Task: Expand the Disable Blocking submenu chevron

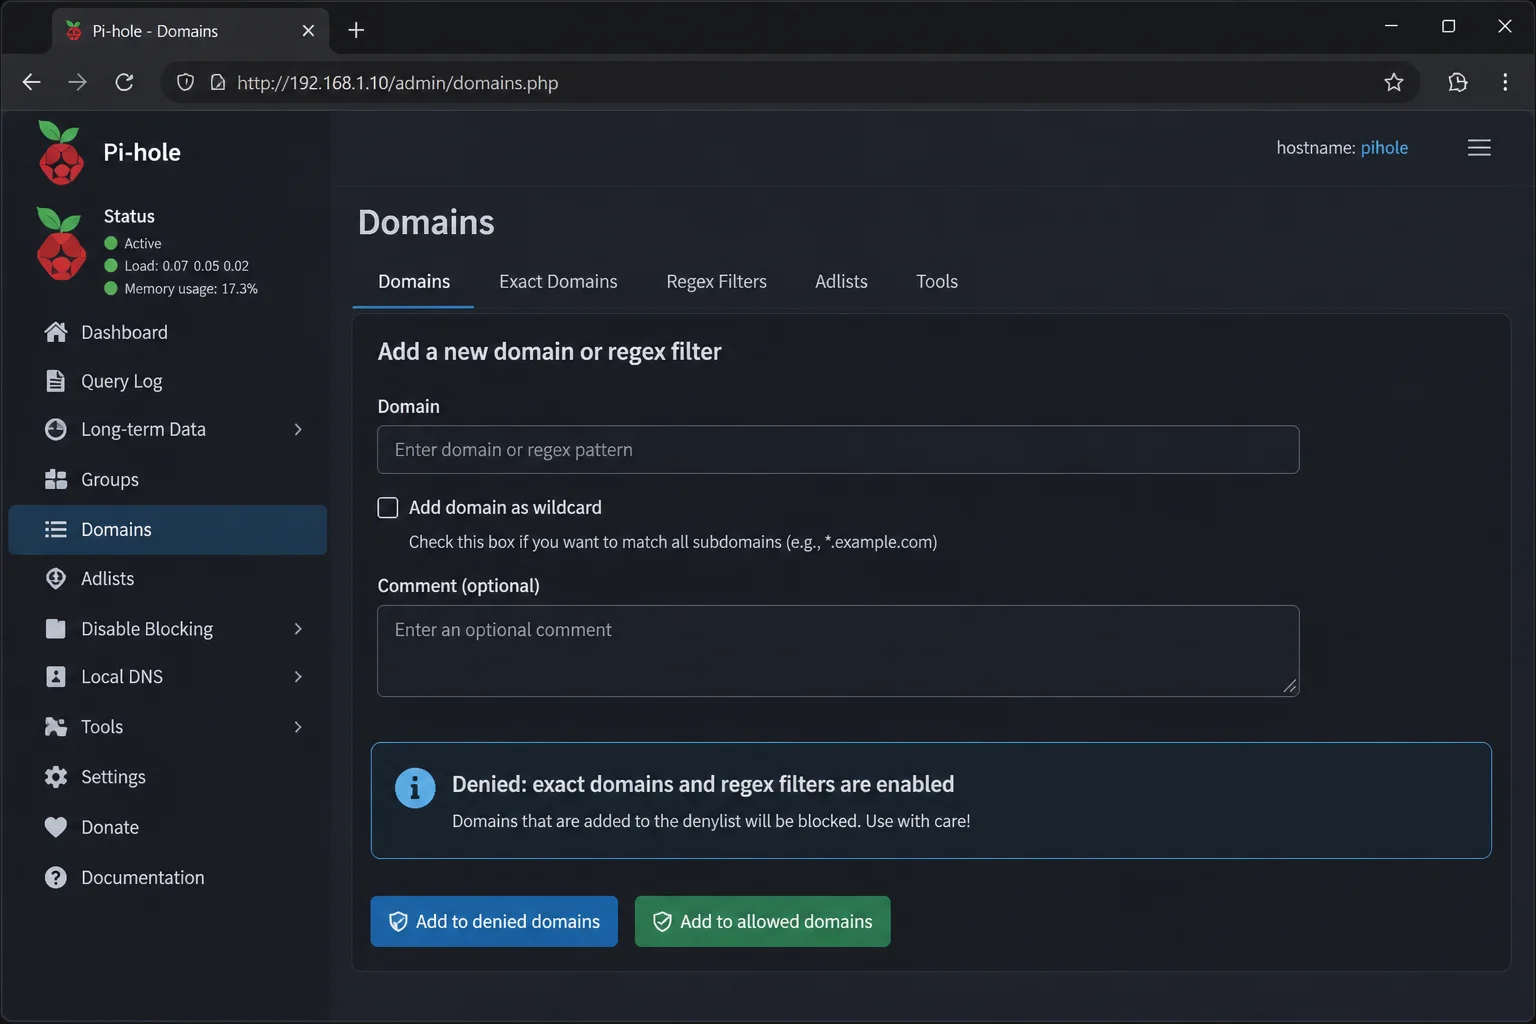Action: pyautogui.click(x=298, y=628)
